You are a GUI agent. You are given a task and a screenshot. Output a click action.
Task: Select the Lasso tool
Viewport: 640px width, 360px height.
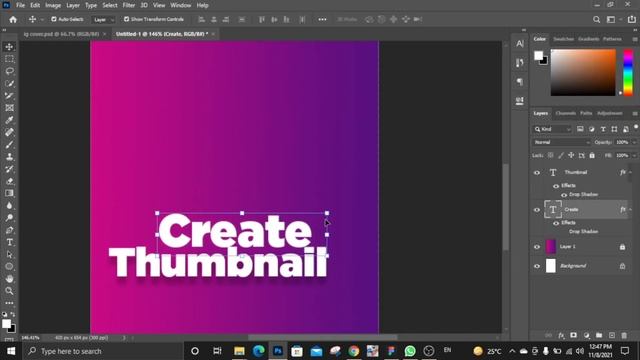9,71
